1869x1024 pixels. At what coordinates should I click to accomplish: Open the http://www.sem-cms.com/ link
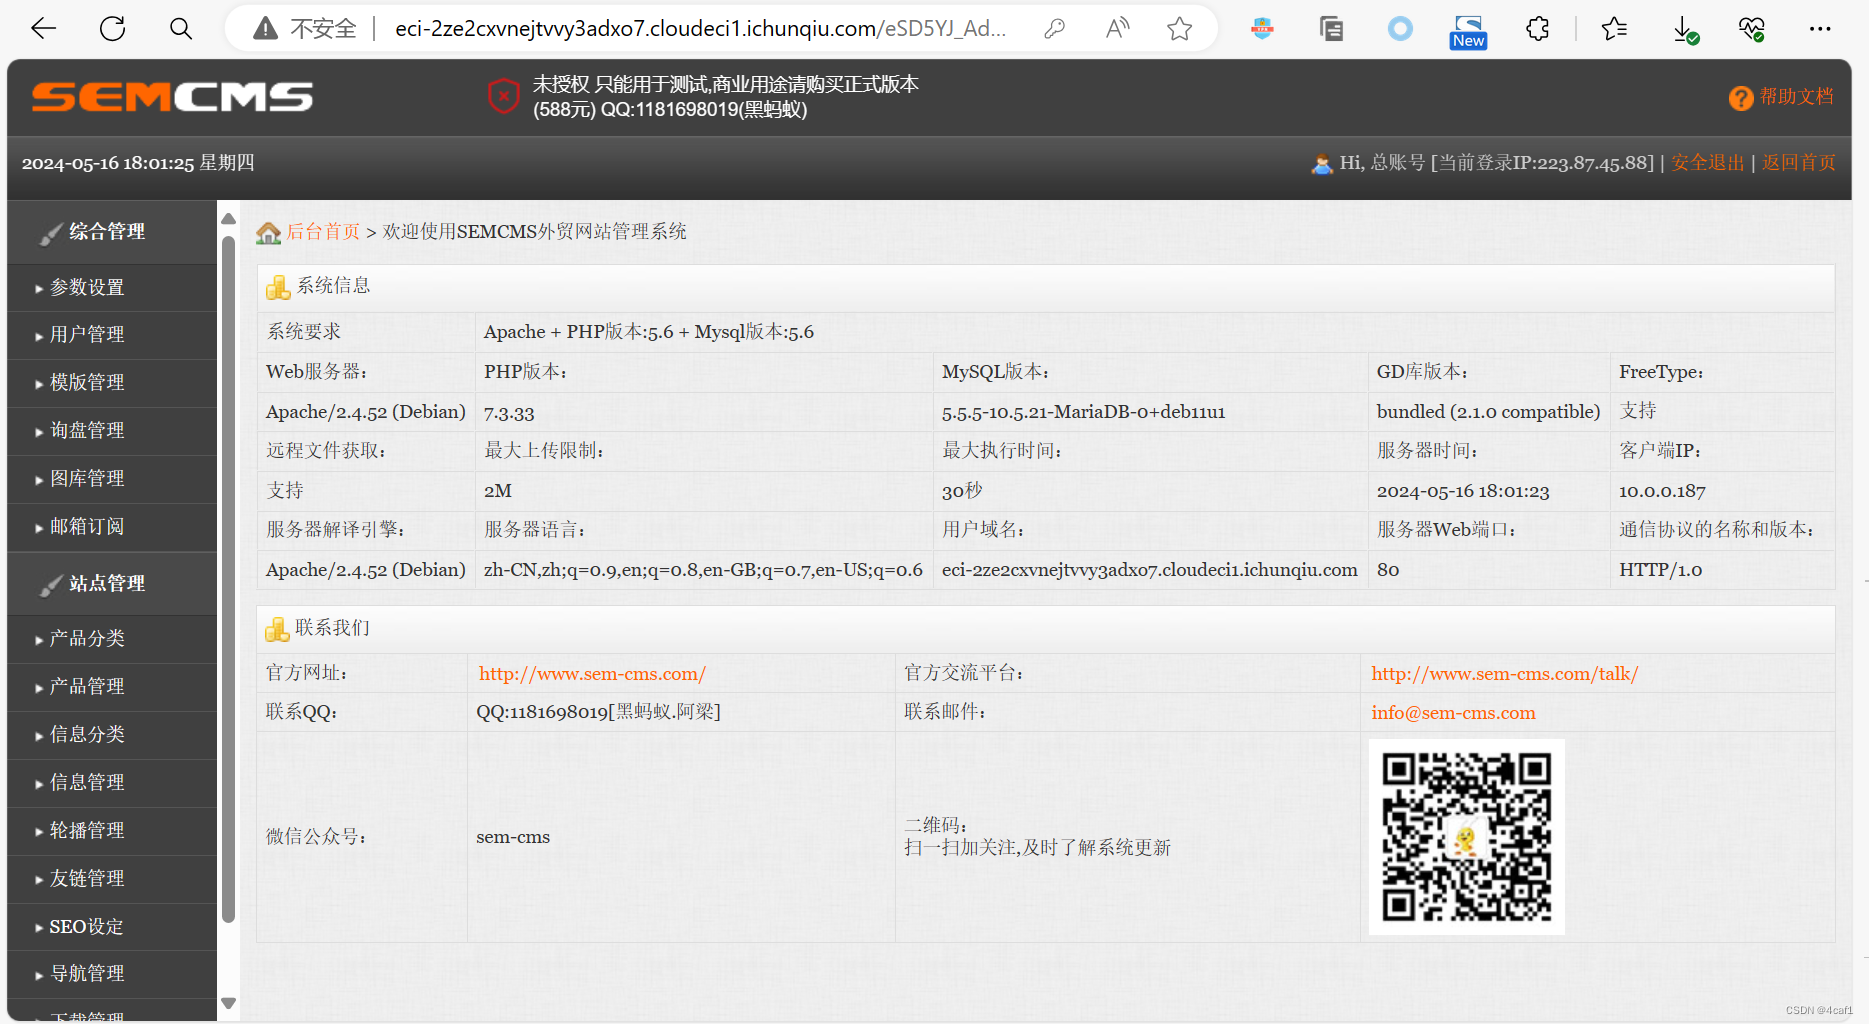coord(591,673)
